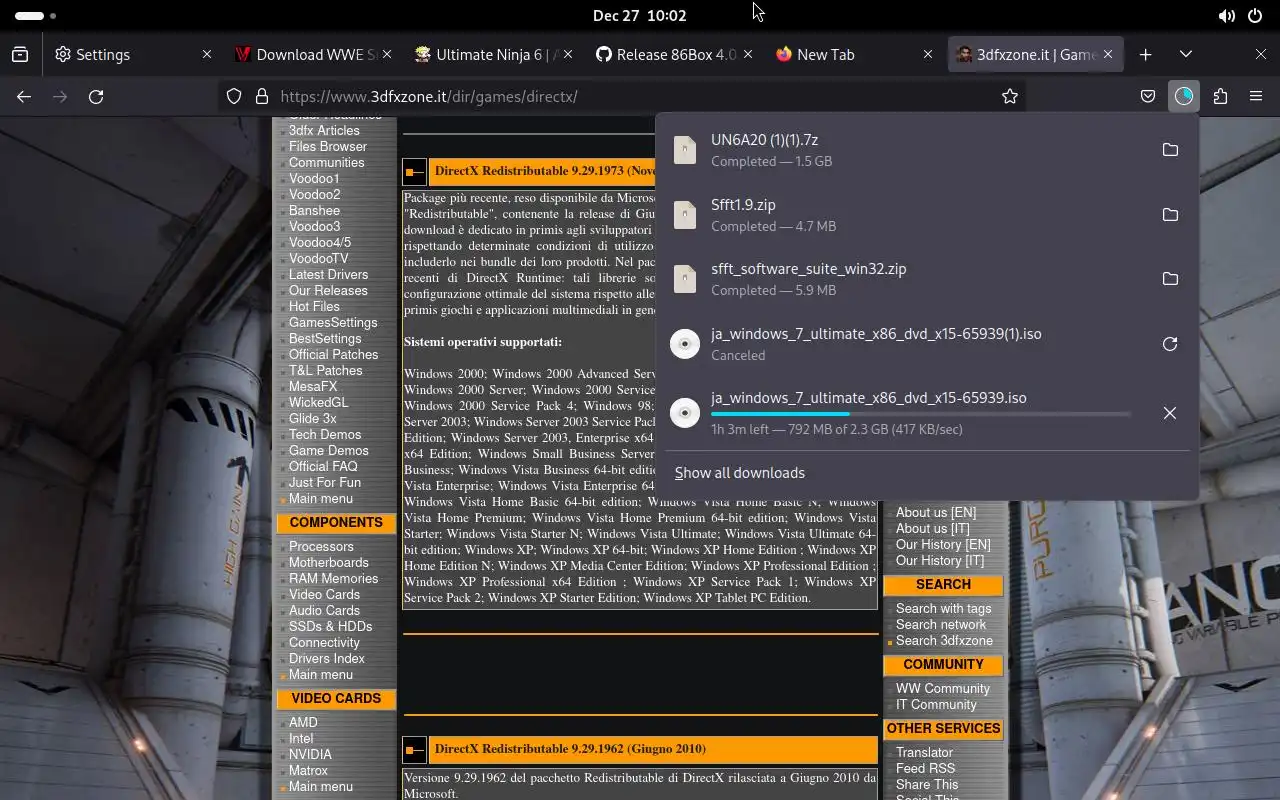Click the tracking protection shield icon
Screen dimensions: 1280x800
234,96
